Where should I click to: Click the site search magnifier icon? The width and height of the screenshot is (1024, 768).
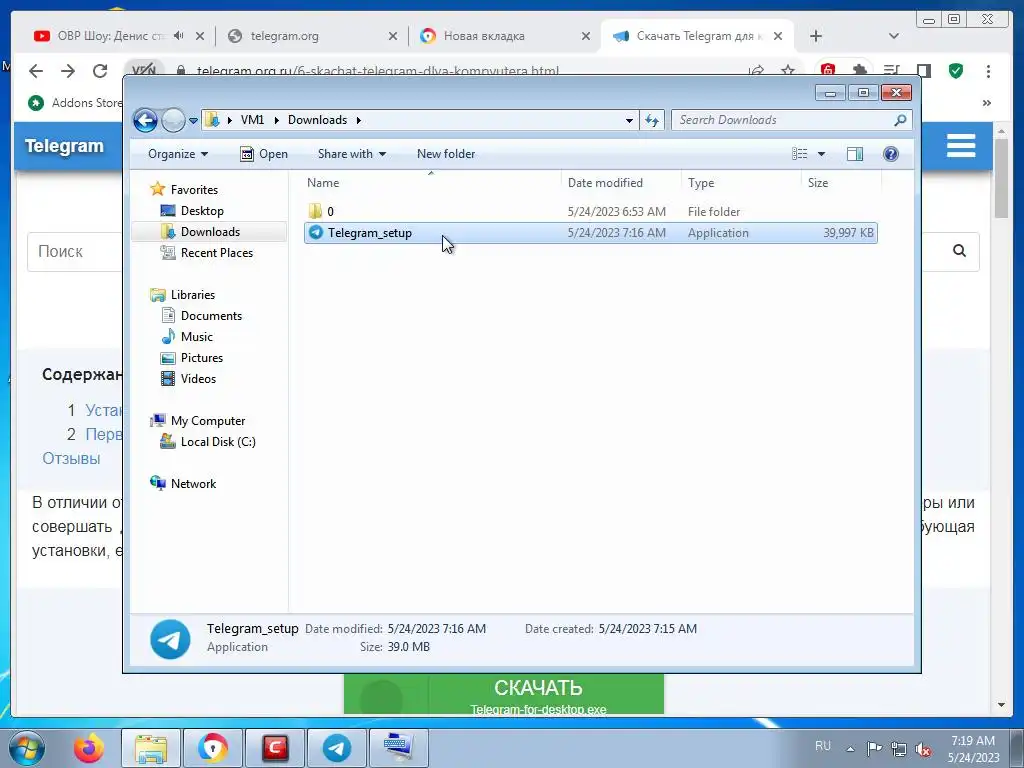pos(959,251)
